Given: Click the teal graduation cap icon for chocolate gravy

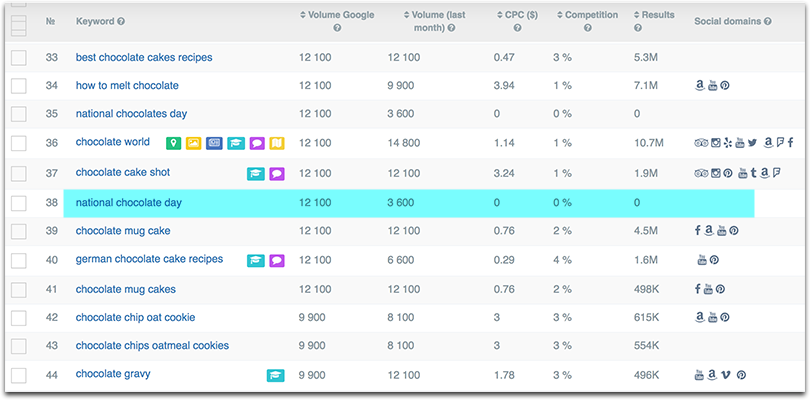Looking at the screenshot, I should coord(275,376).
